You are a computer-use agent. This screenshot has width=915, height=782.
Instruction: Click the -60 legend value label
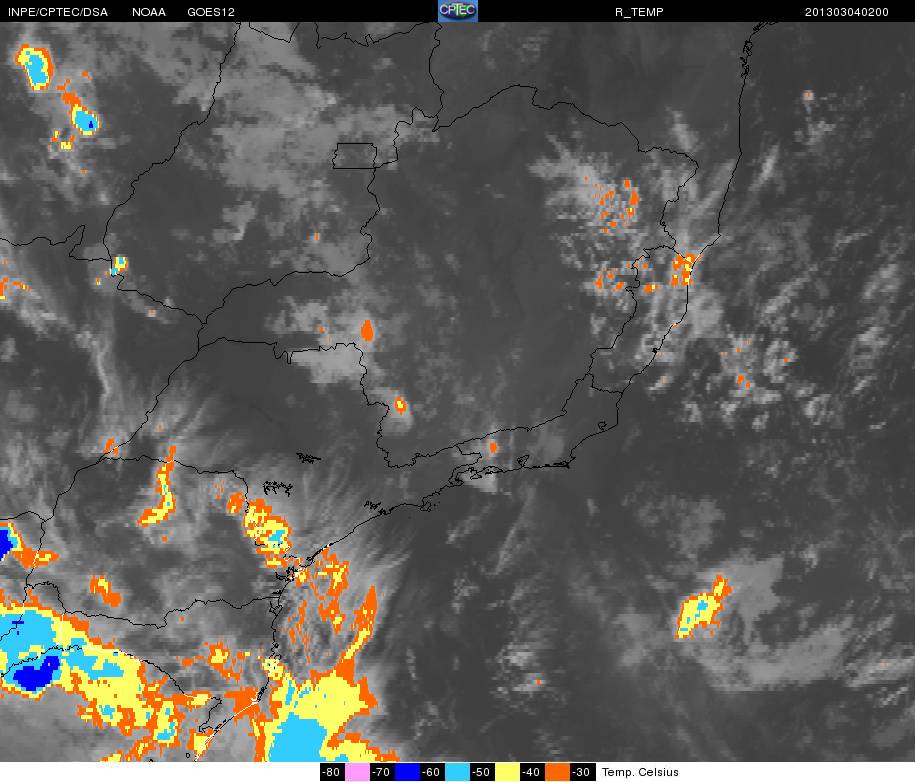(432, 772)
